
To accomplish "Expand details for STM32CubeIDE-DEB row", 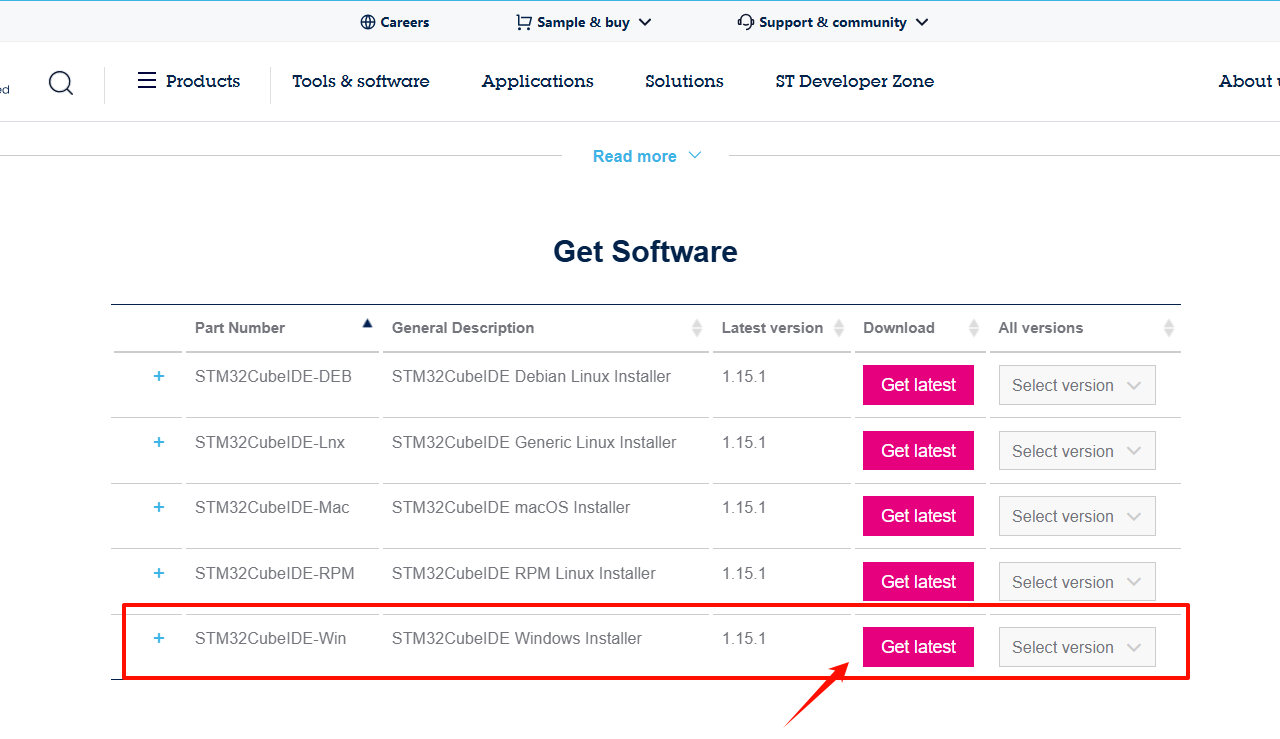I will [159, 376].
